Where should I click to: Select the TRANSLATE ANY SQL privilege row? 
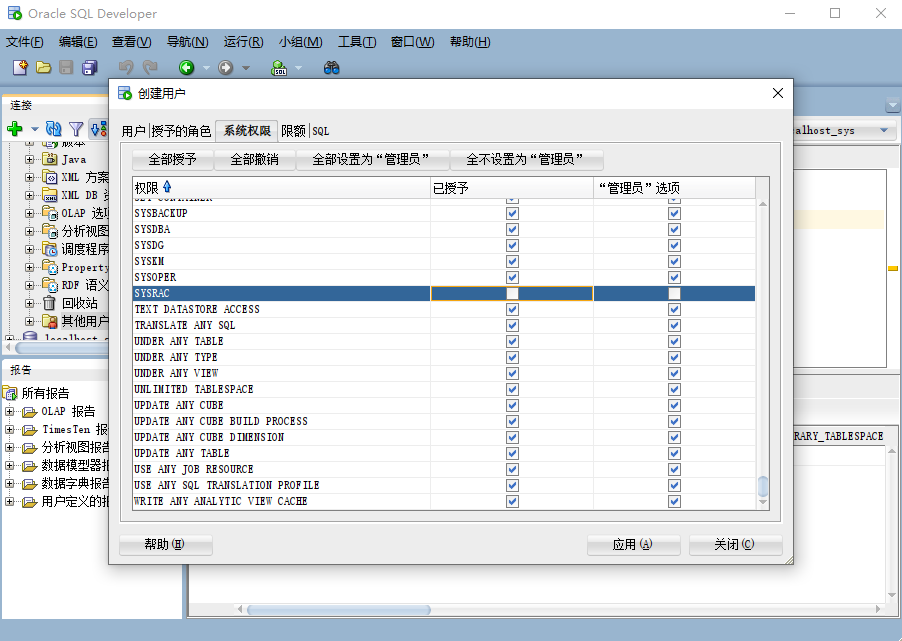[444, 326]
